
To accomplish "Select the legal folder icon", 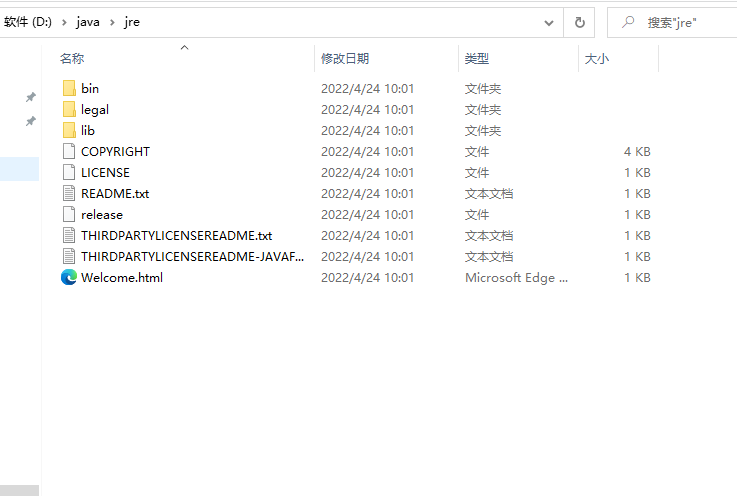I will coord(69,110).
